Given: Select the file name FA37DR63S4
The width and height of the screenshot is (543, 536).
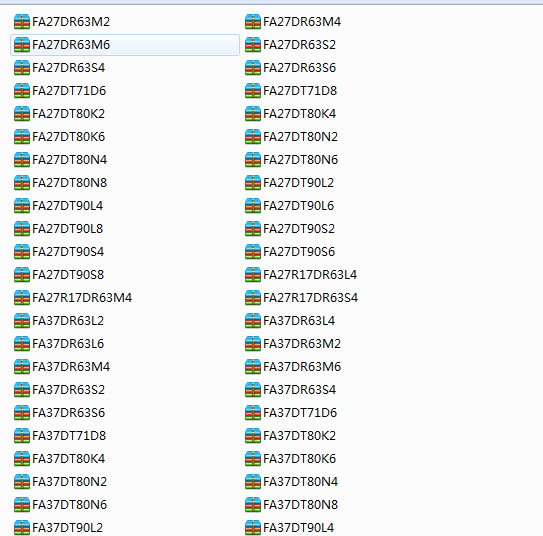Looking at the screenshot, I should coord(300,390).
